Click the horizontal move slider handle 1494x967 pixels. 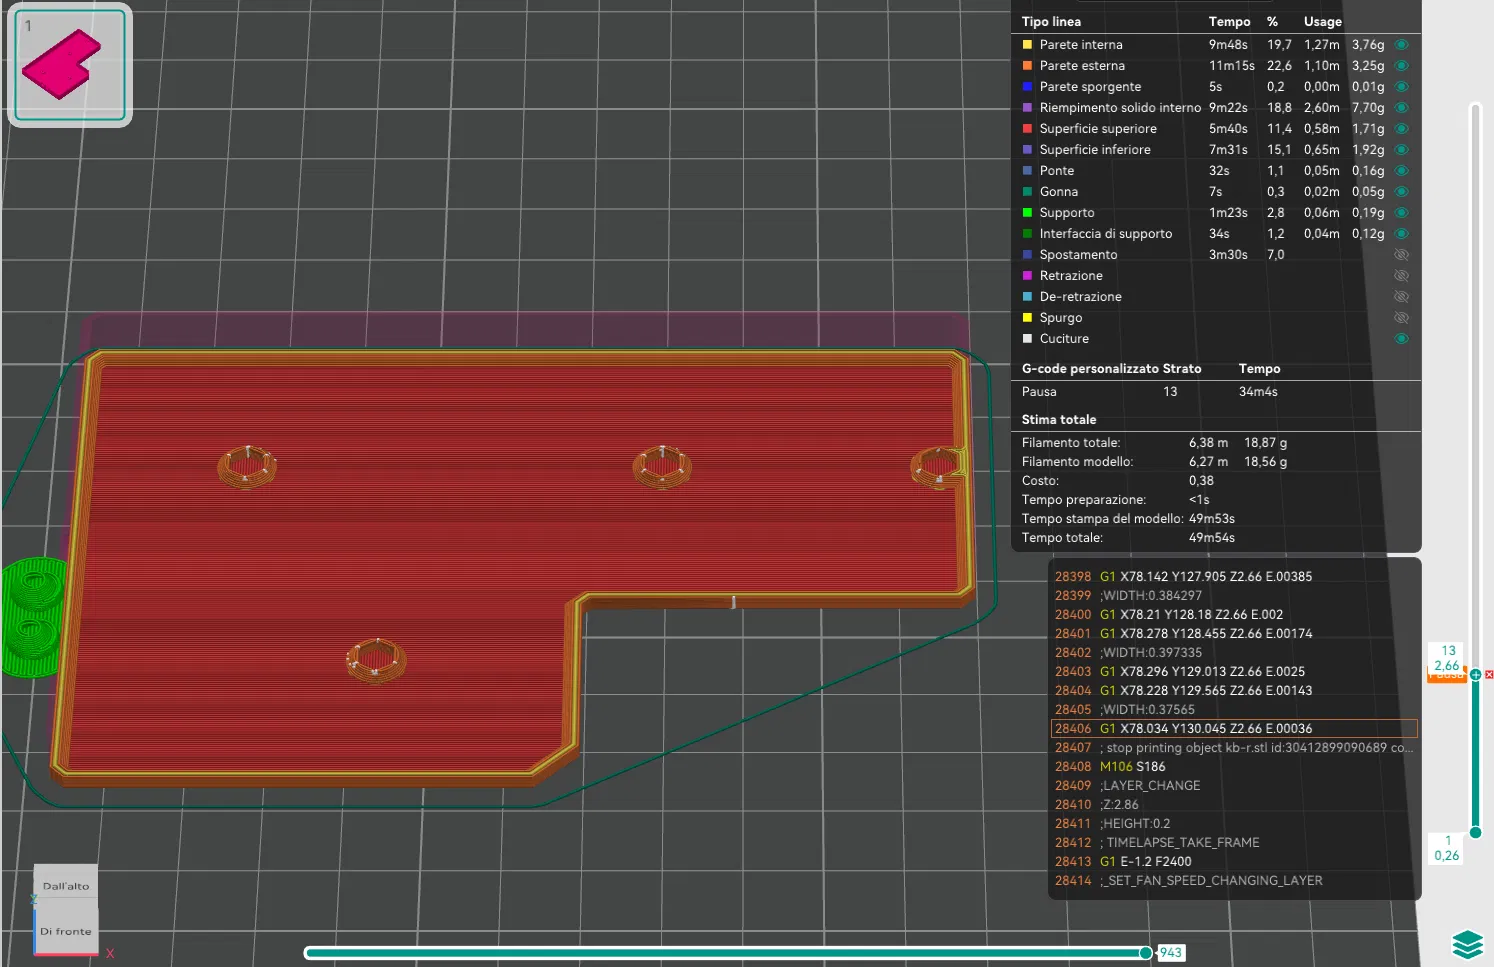[1146, 953]
